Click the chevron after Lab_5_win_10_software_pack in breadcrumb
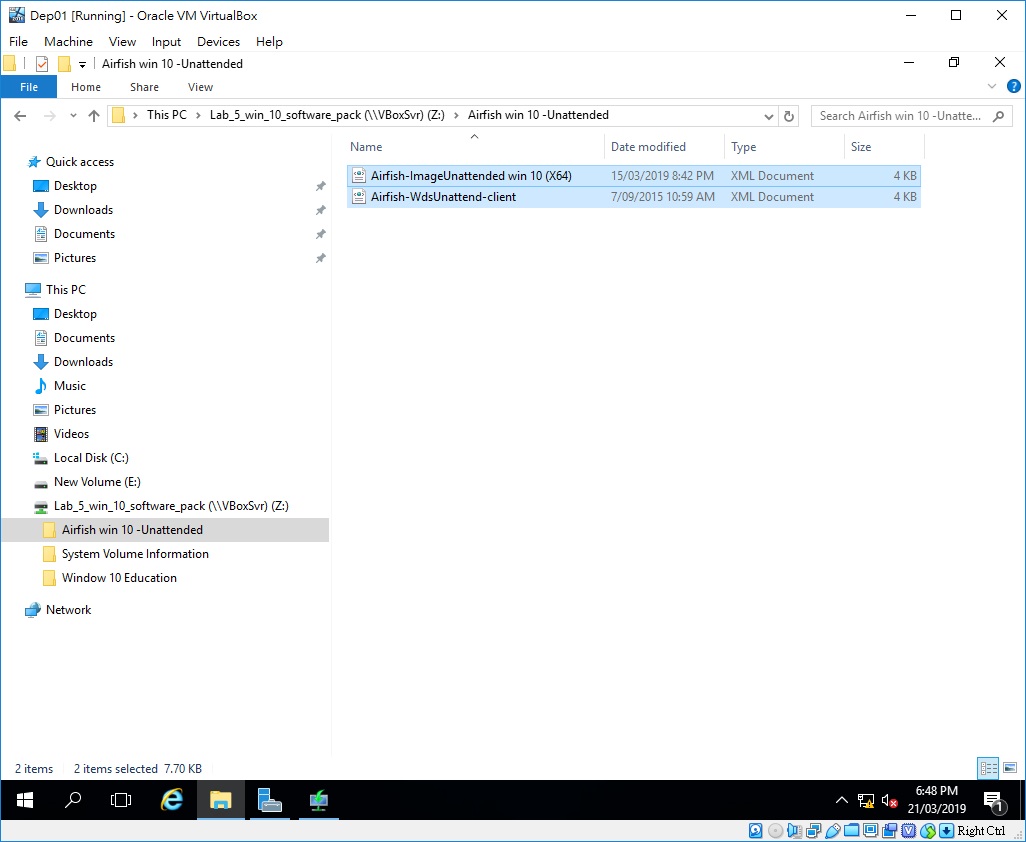Viewport: 1026px width, 842px height. [456, 115]
